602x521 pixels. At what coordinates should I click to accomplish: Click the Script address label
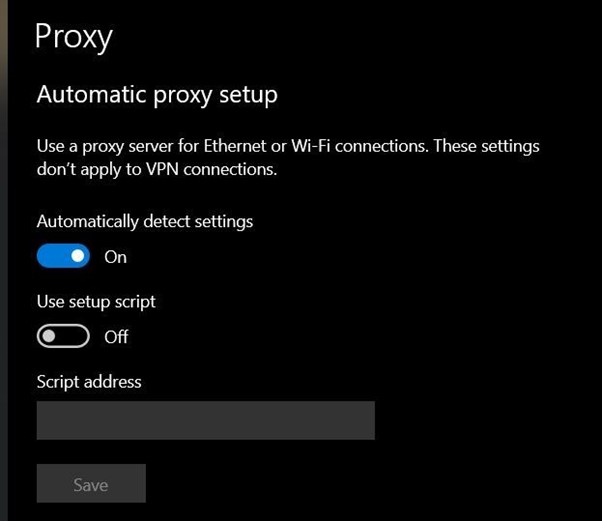(x=89, y=381)
